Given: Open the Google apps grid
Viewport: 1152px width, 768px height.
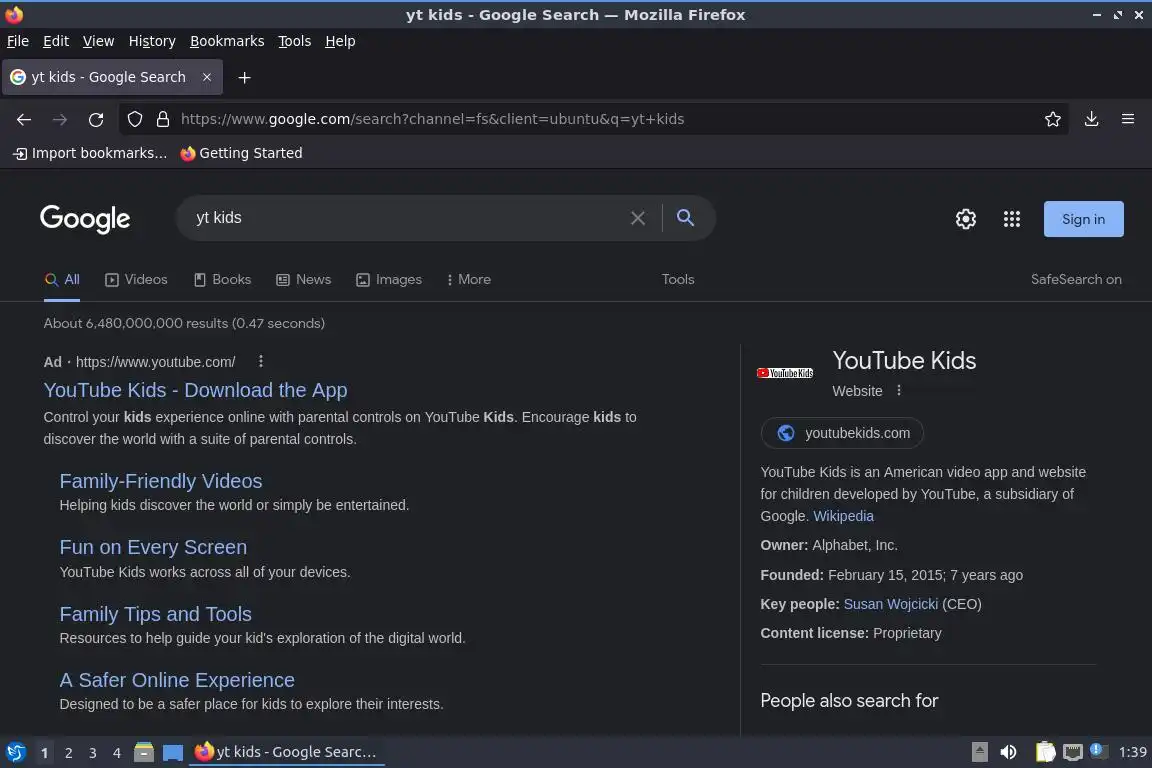Looking at the screenshot, I should point(1012,219).
